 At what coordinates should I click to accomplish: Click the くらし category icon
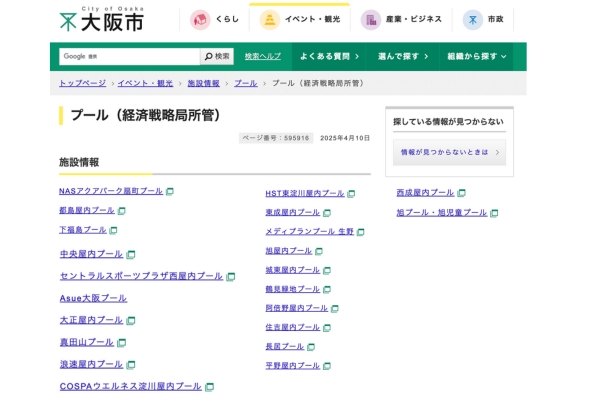[200, 19]
